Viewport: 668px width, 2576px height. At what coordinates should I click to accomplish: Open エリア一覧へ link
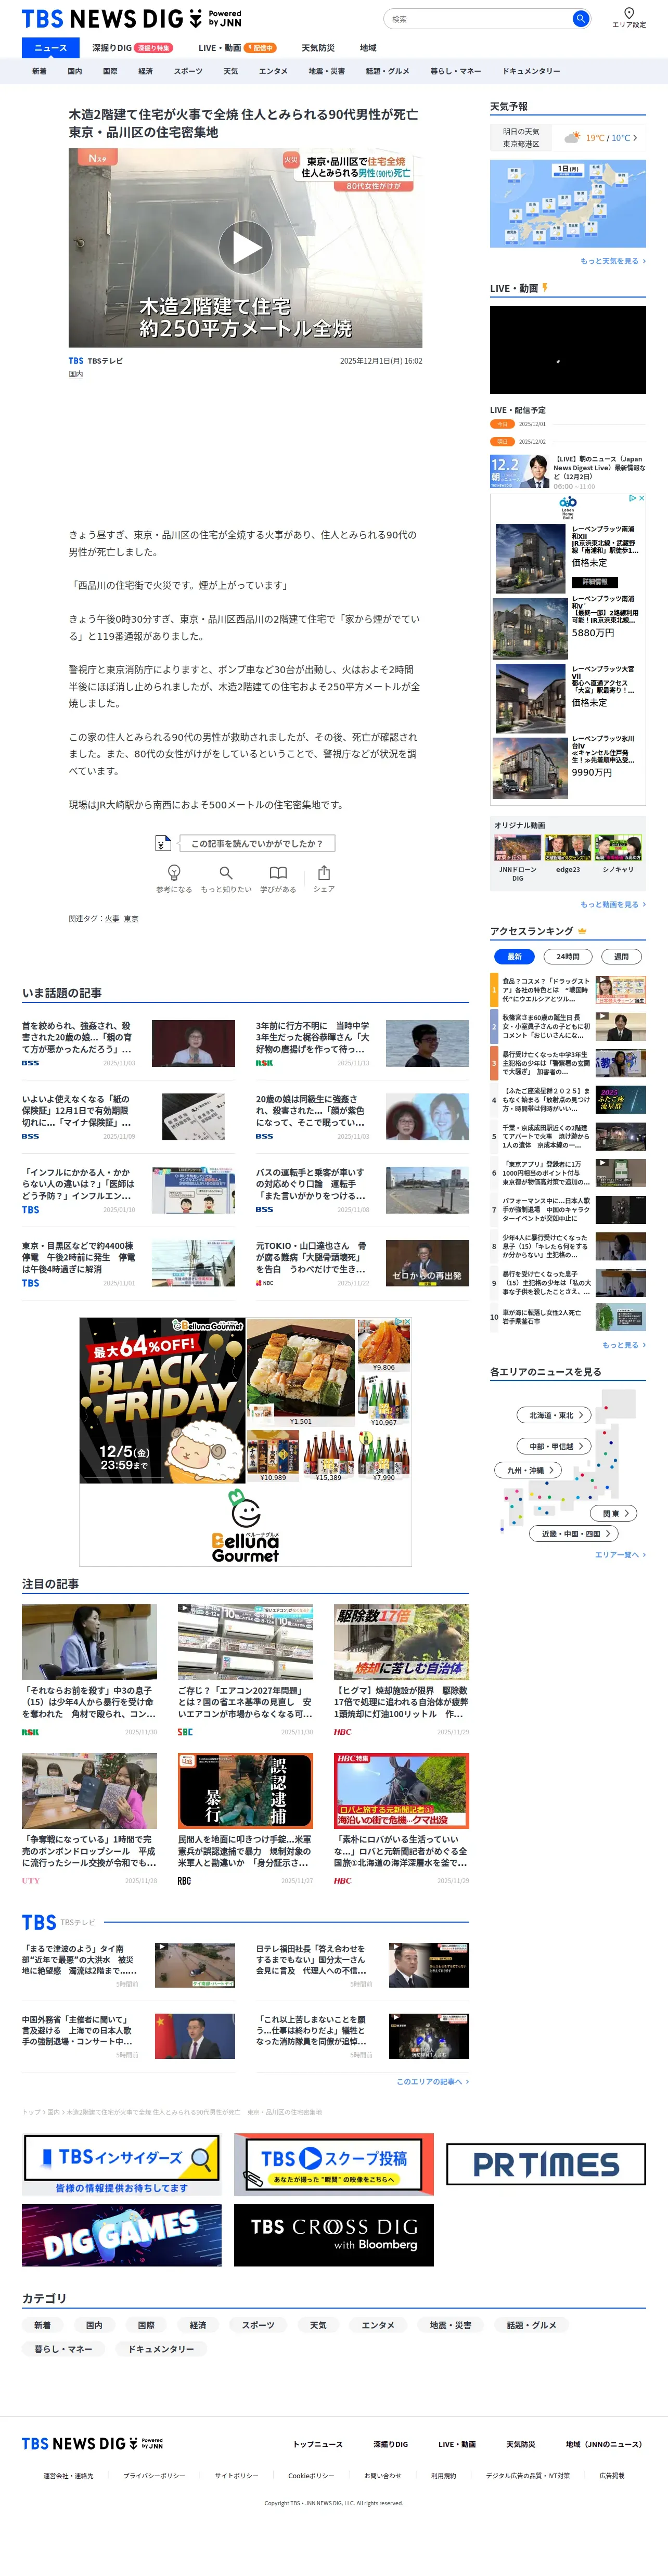pos(620,1555)
